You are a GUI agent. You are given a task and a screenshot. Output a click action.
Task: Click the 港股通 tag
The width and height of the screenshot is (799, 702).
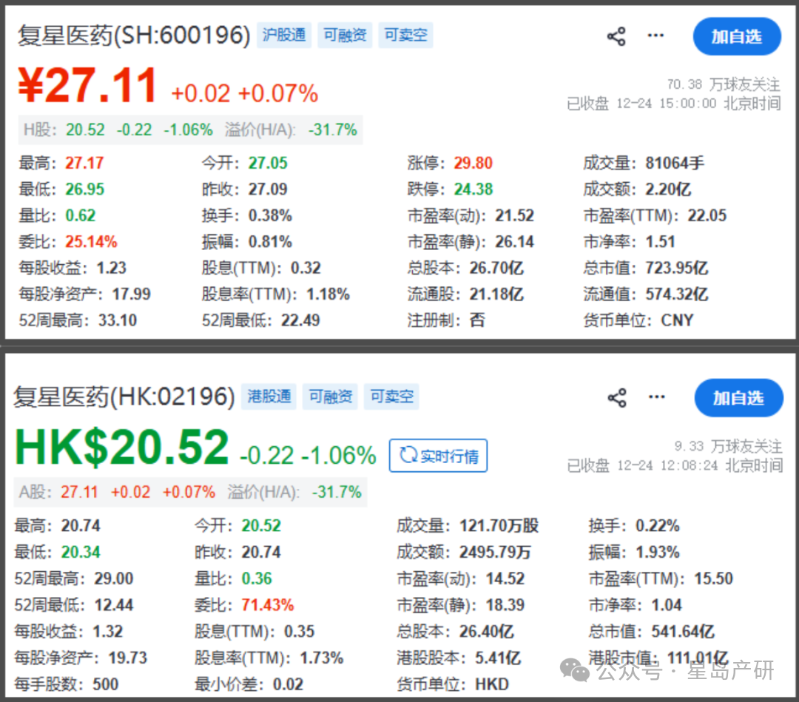pyautogui.click(x=269, y=396)
